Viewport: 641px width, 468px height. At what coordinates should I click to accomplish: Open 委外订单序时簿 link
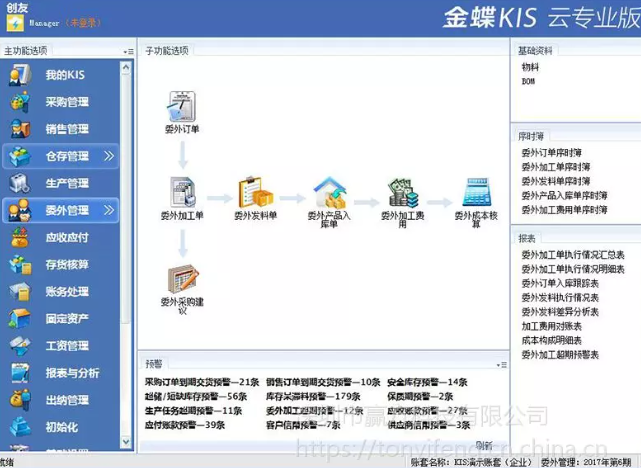[x=551, y=153]
